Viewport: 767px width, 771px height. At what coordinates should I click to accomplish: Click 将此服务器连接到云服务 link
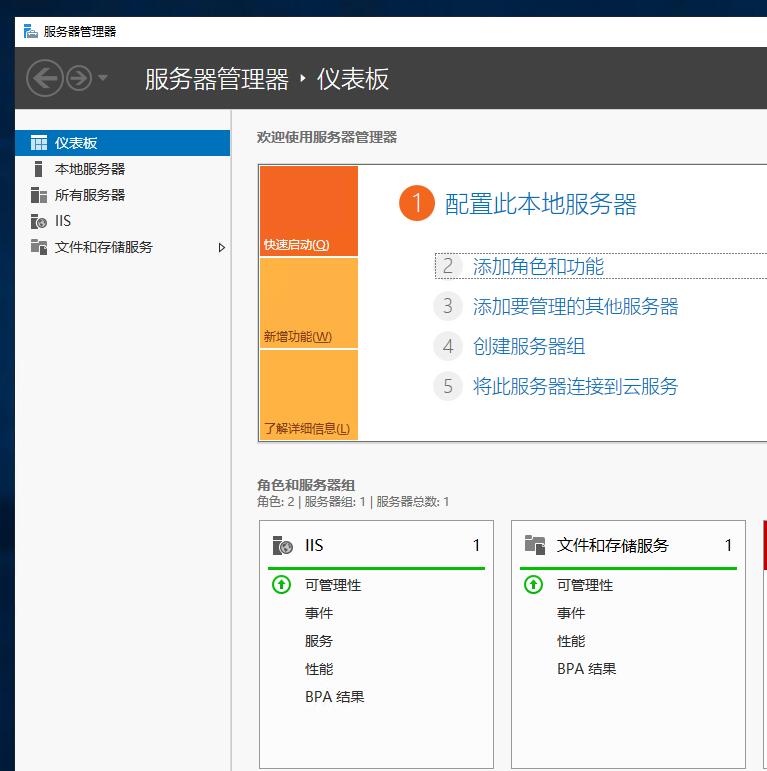(x=575, y=386)
